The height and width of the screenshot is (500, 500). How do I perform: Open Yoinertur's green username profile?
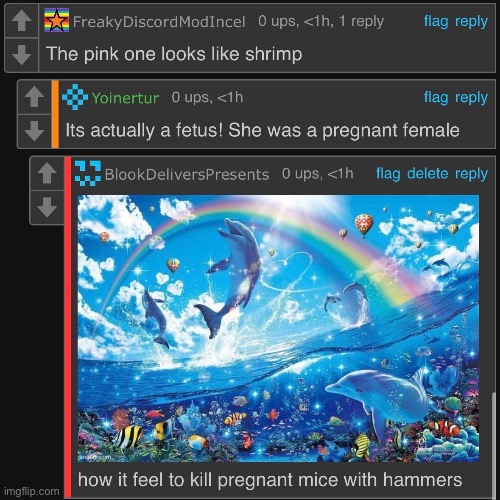pyautogui.click(x=125, y=98)
